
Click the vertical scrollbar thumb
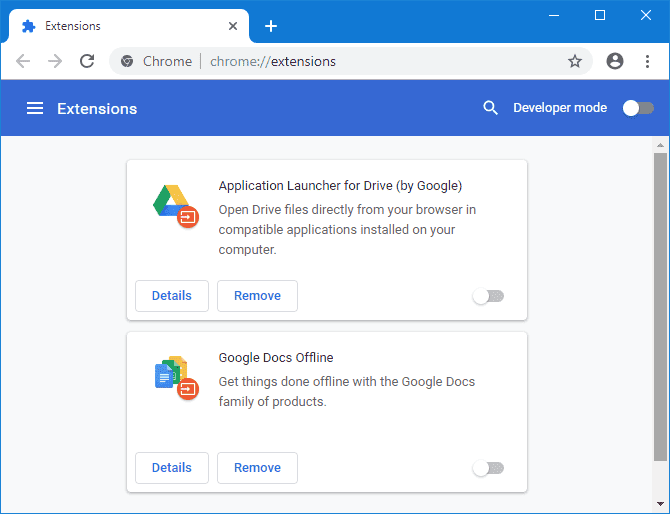[x=660, y=307]
